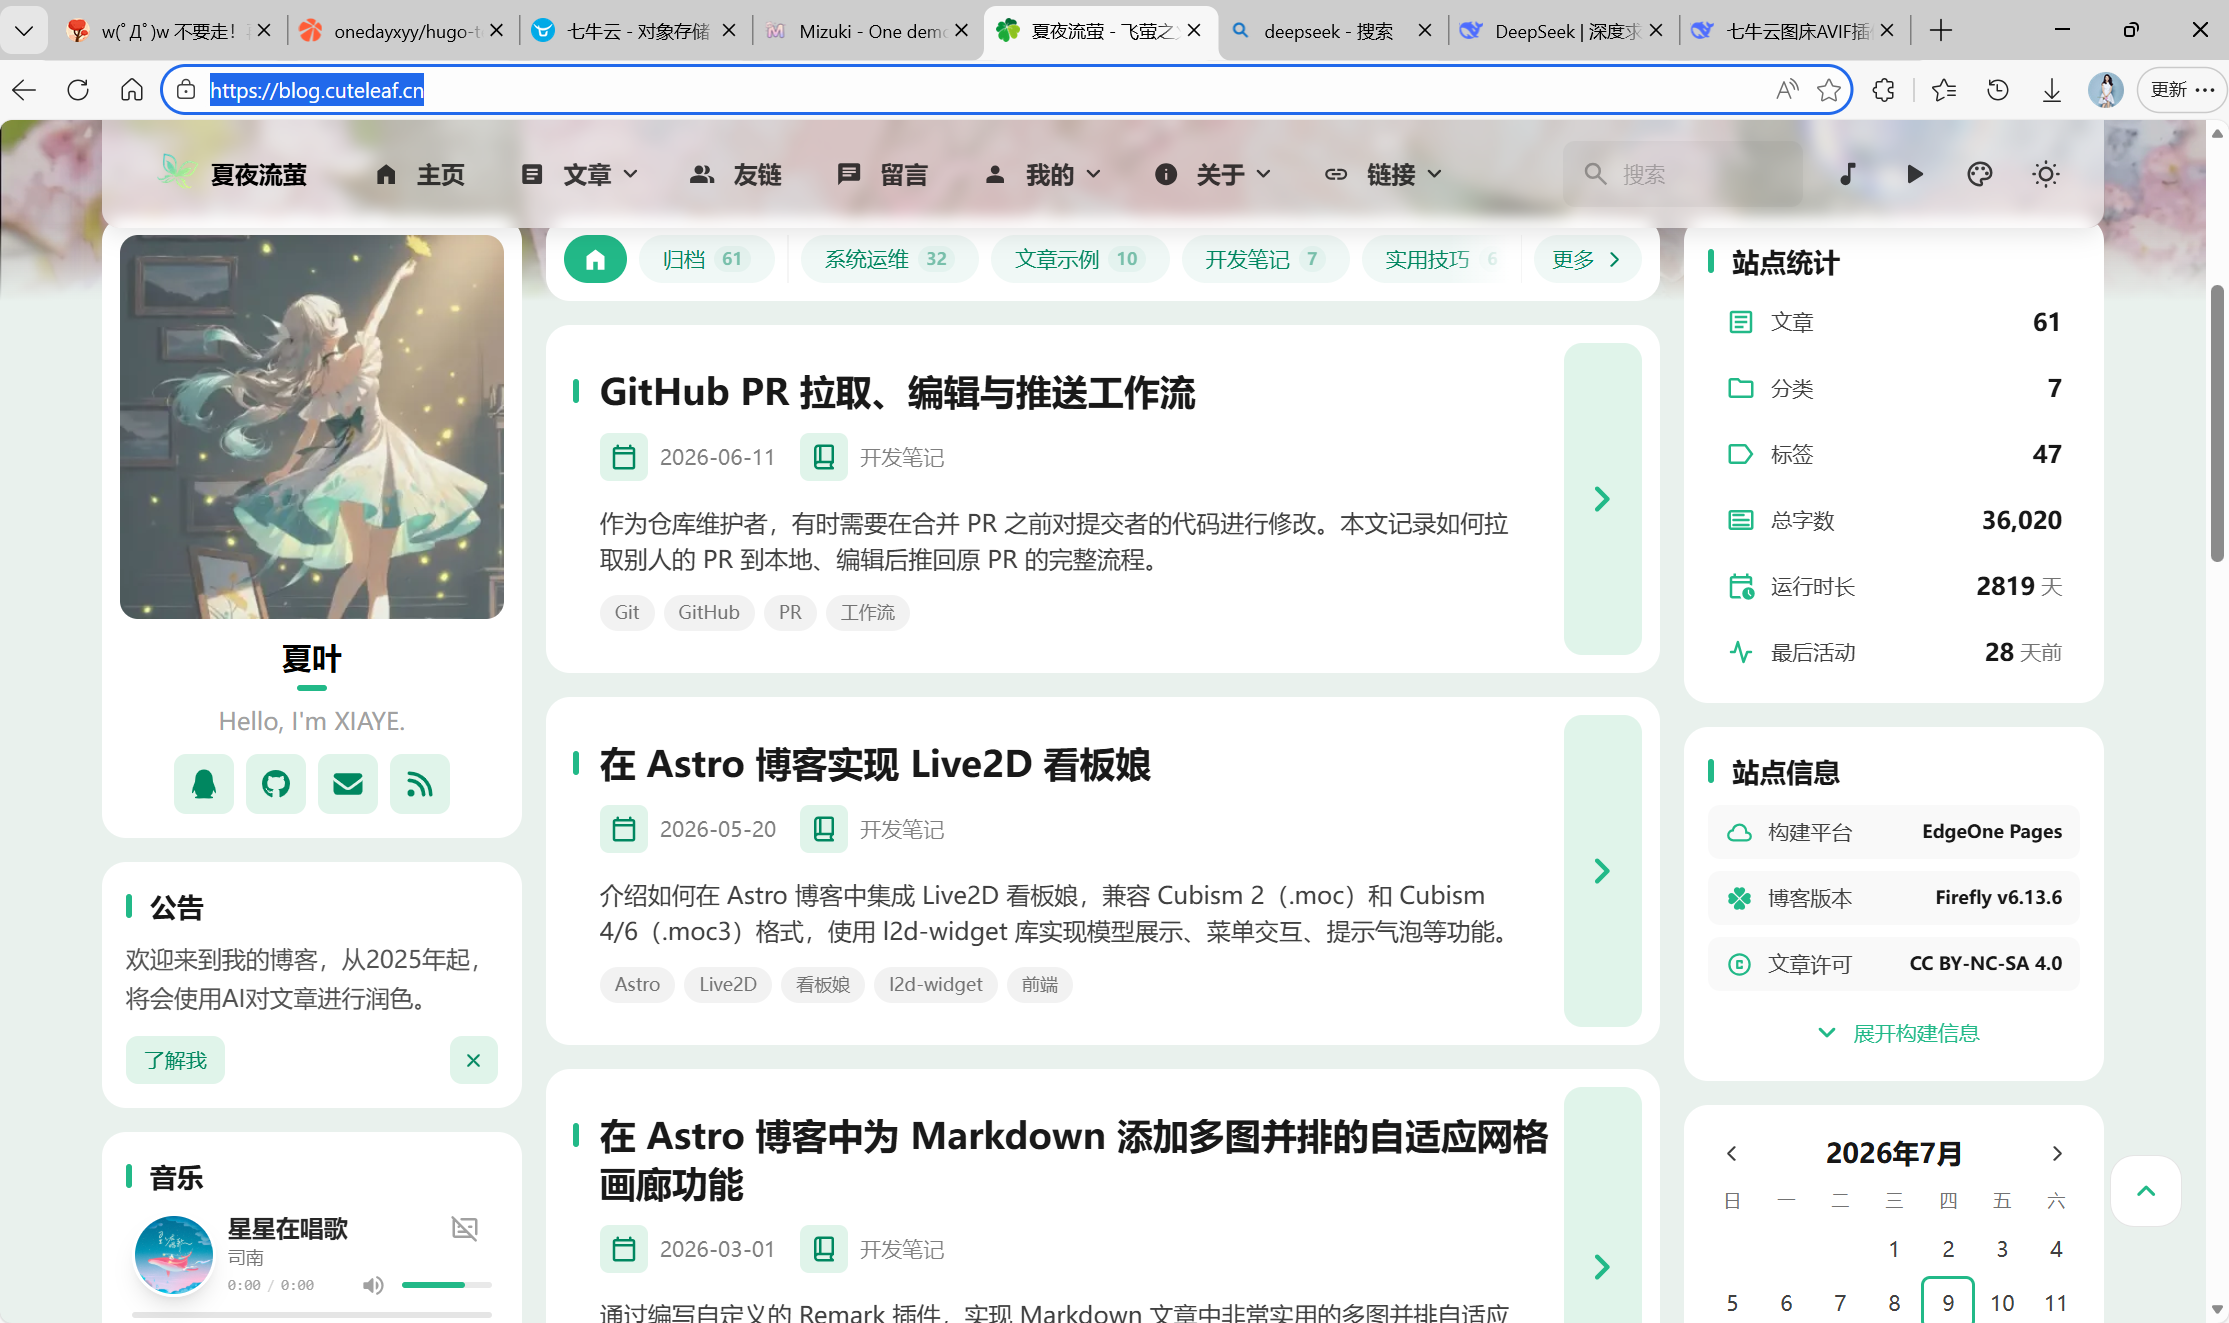Add page to favorites star icon
Screen dimensions: 2229x1323
[1829, 90]
